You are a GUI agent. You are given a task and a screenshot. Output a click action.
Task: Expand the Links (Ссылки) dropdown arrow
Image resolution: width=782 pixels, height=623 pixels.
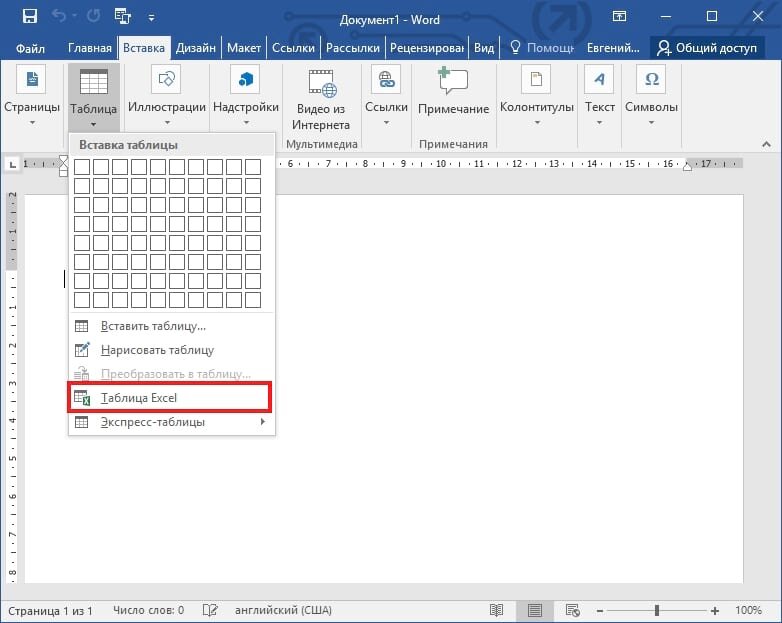point(386,123)
